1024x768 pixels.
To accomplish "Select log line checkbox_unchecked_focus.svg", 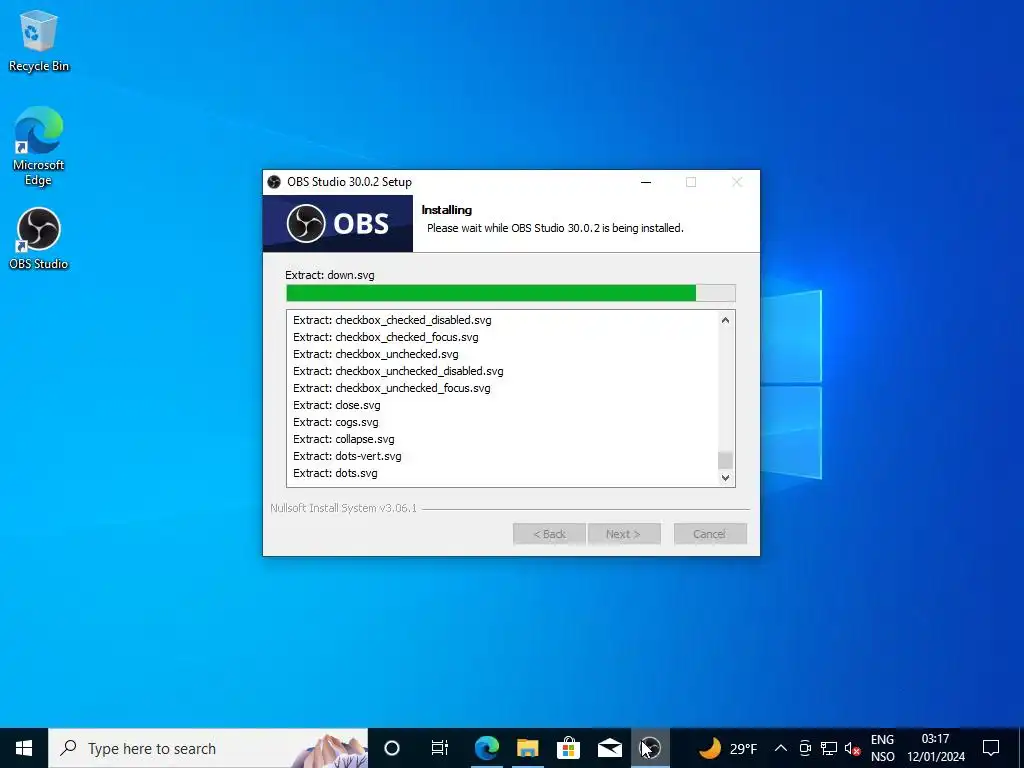I will (391, 388).
